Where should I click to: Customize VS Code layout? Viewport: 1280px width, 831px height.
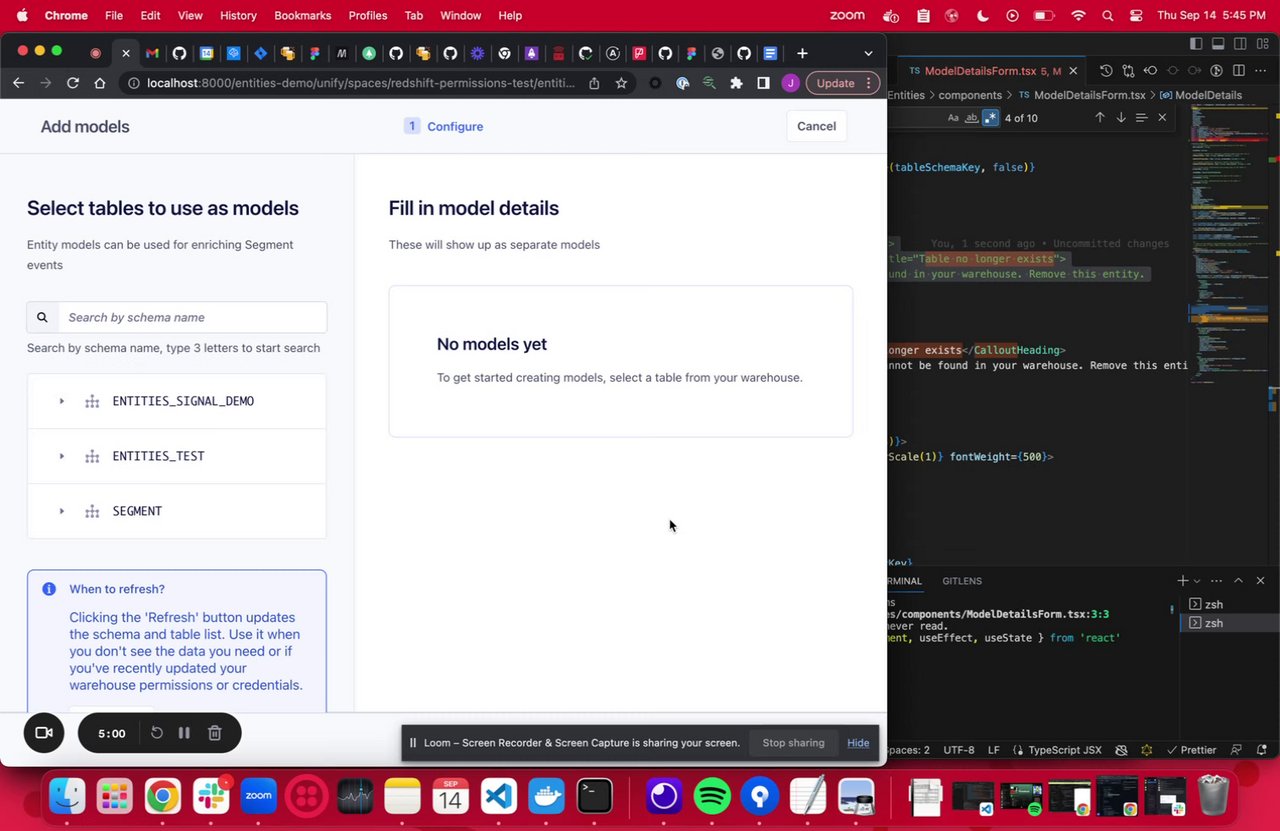[1262, 43]
